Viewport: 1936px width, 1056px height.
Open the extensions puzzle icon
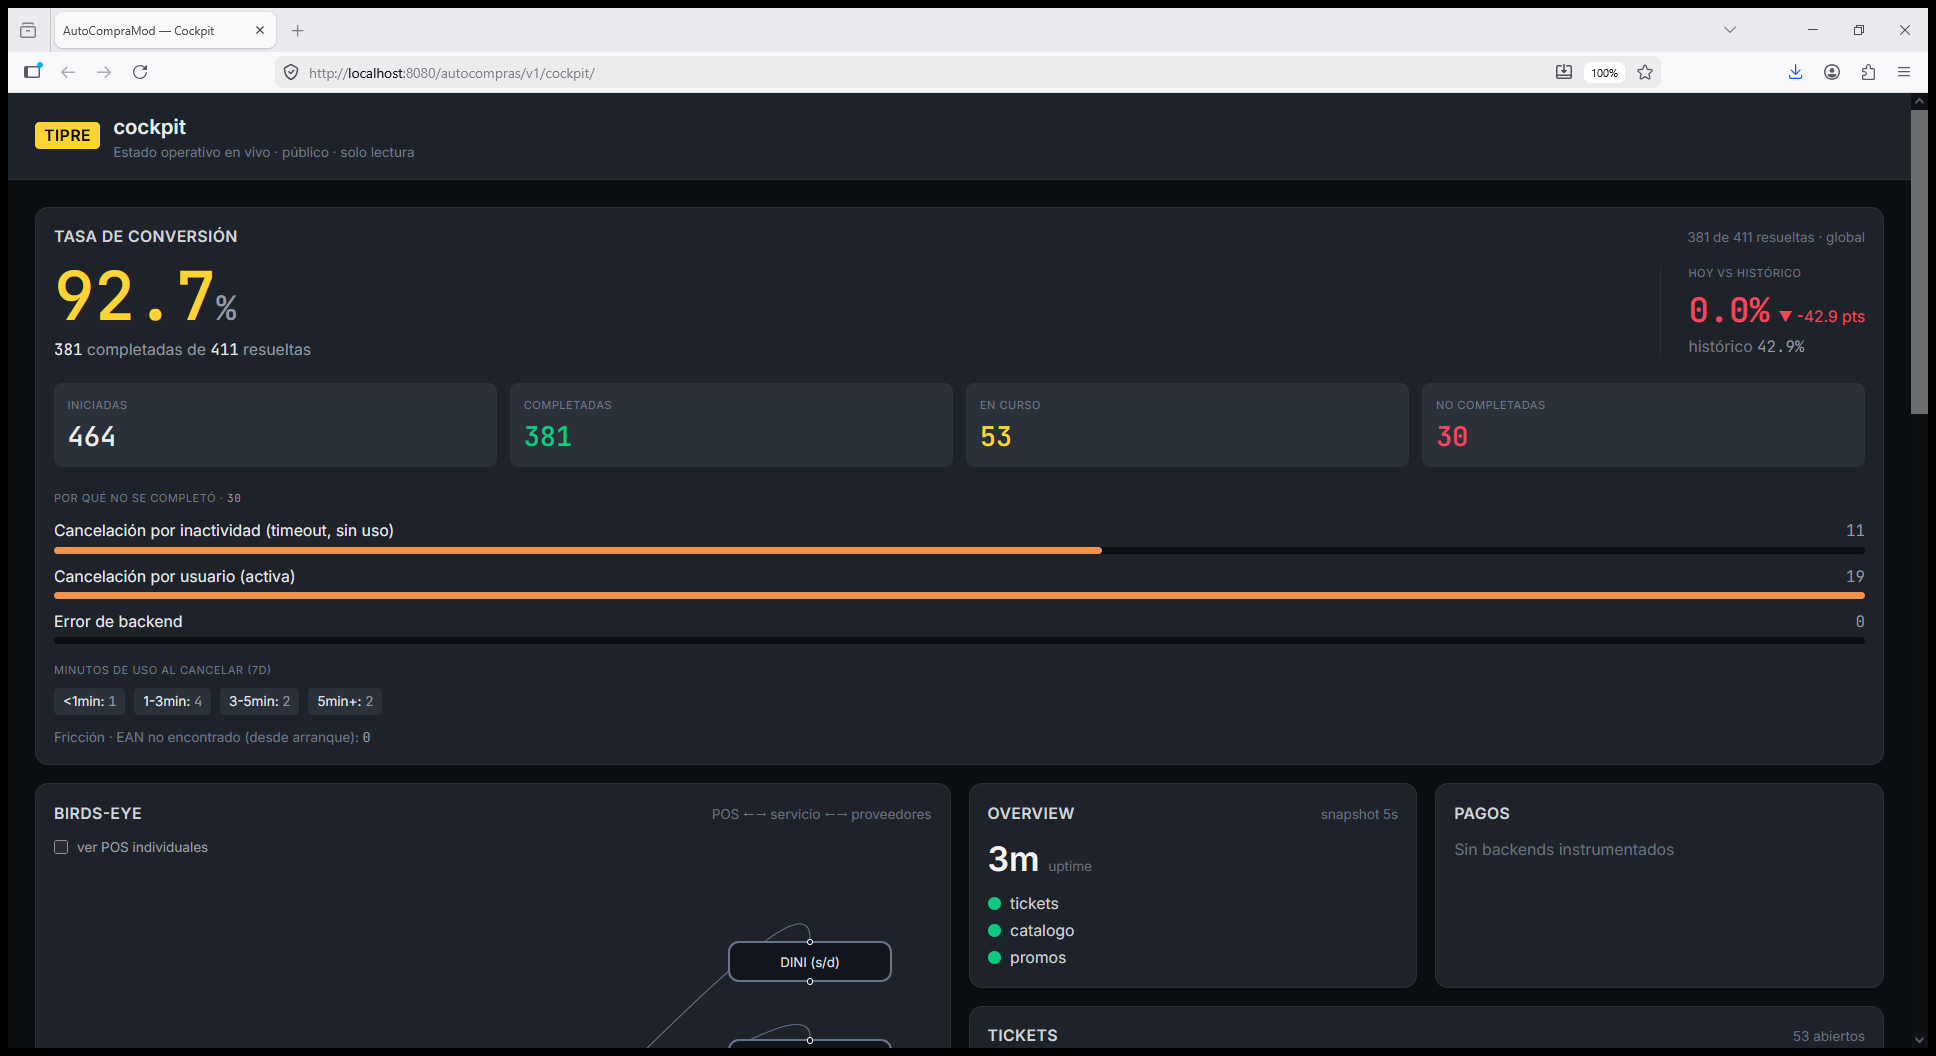tap(1868, 72)
